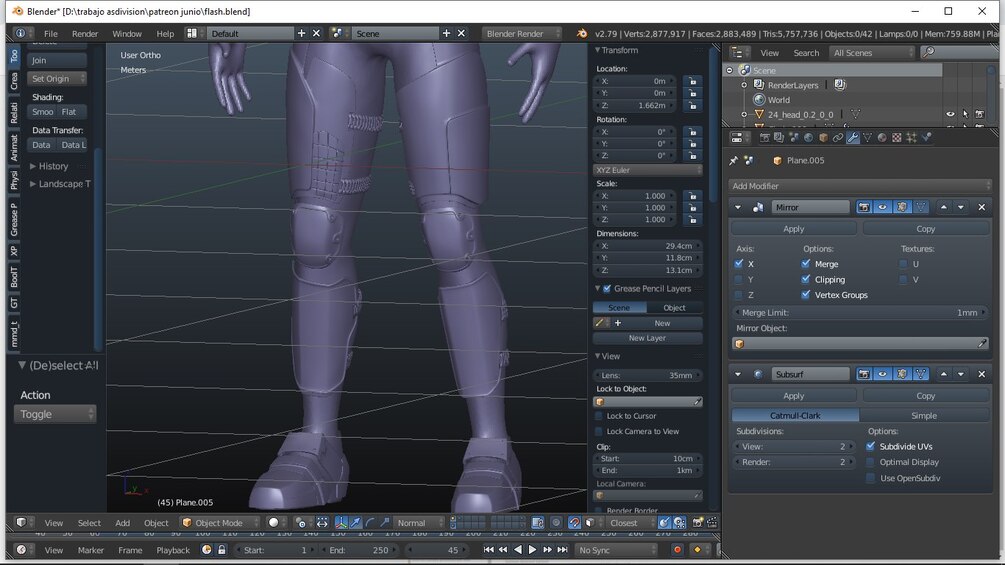1005x565 pixels.
Task: Open the Help menu
Action: [165, 33]
